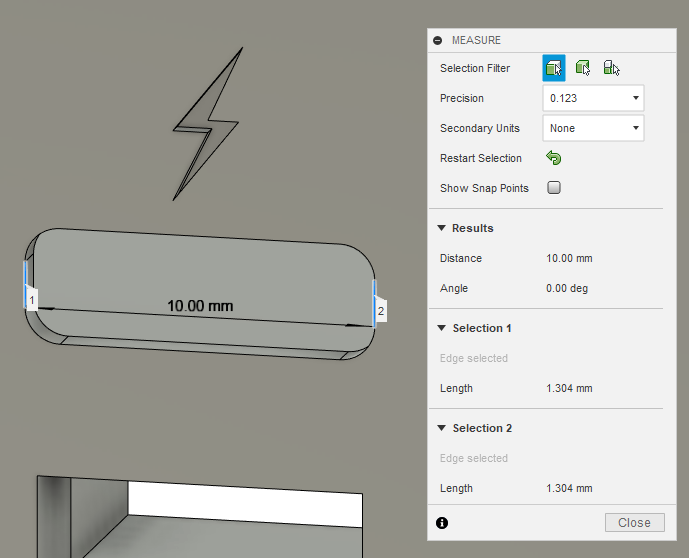Click the lightning bolt engraving on the model
689x558 pixels.
coord(207,124)
